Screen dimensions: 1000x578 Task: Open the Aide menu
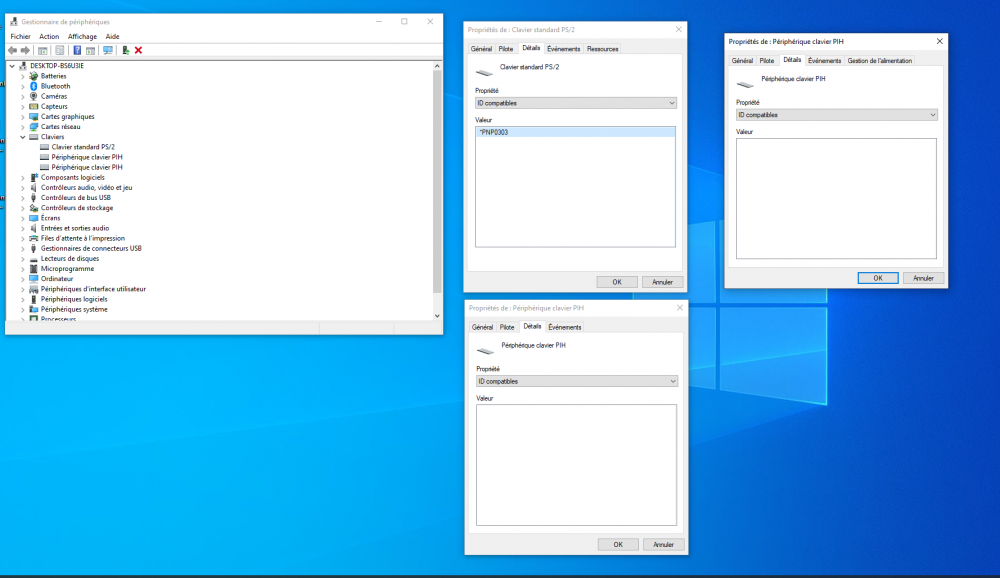point(112,36)
